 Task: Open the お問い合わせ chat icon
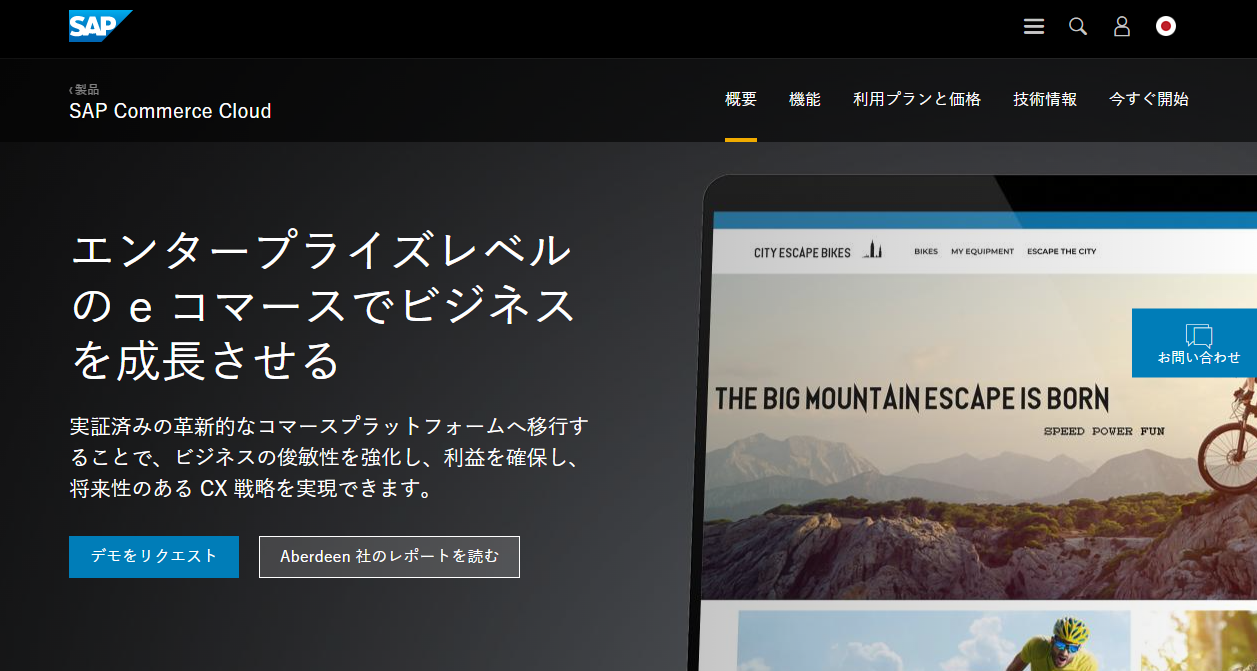[x=1199, y=335]
